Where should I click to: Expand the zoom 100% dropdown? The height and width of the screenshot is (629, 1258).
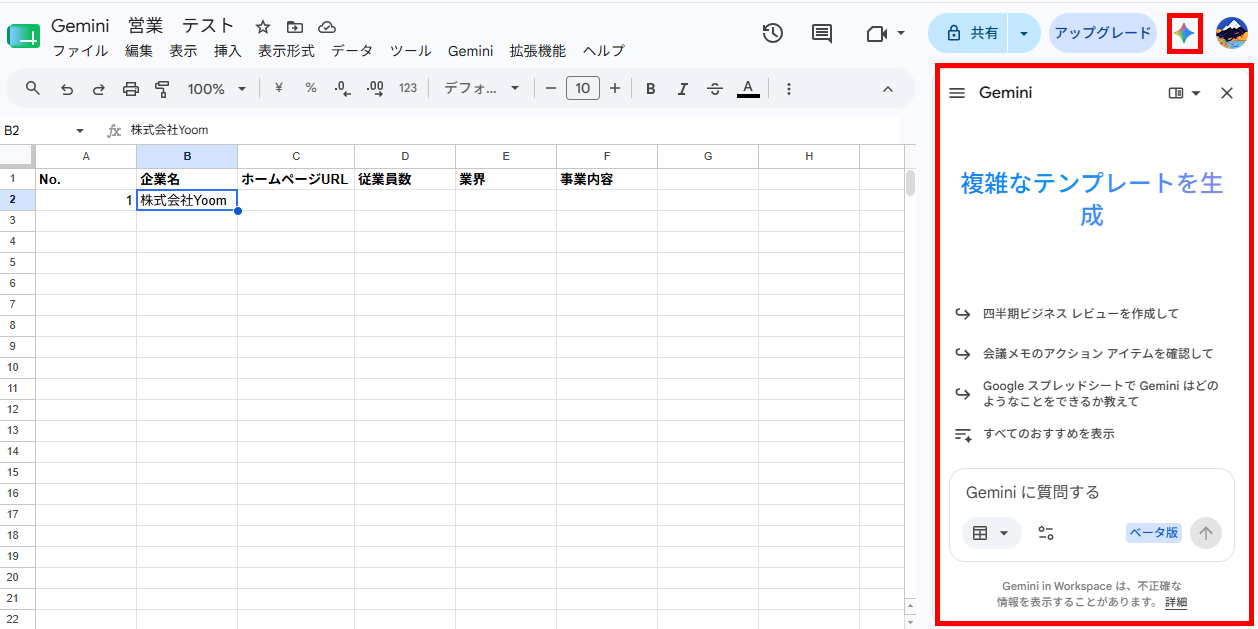tap(216, 89)
